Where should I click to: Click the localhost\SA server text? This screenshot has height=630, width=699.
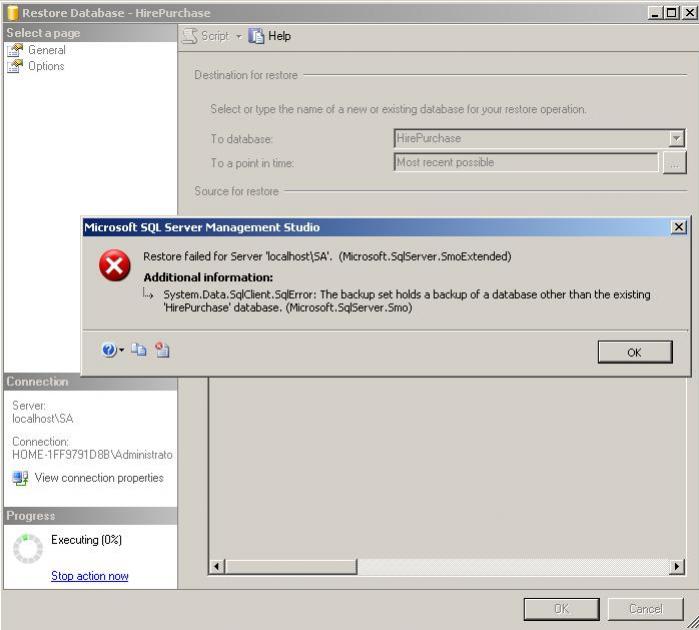coord(43,419)
